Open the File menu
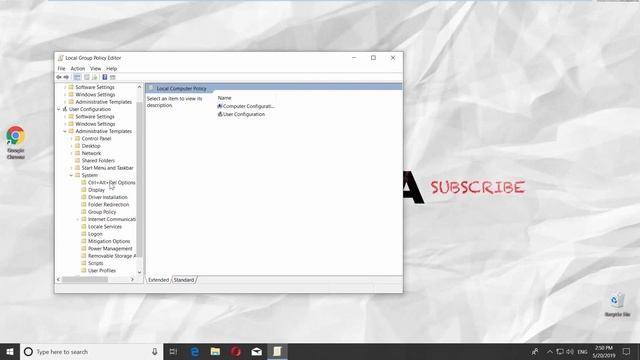This screenshot has height=360, width=640. pyautogui.click(x=61, y=69)
